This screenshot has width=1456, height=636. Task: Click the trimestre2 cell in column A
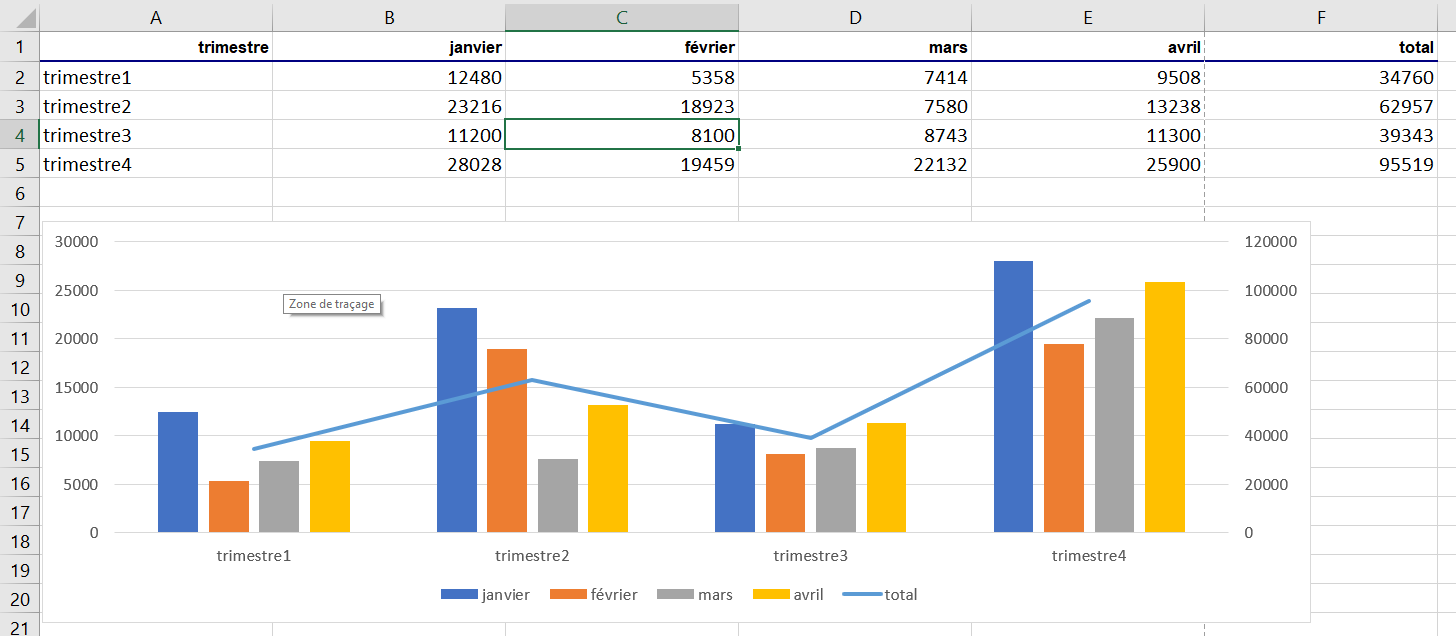tap(155, 106)
